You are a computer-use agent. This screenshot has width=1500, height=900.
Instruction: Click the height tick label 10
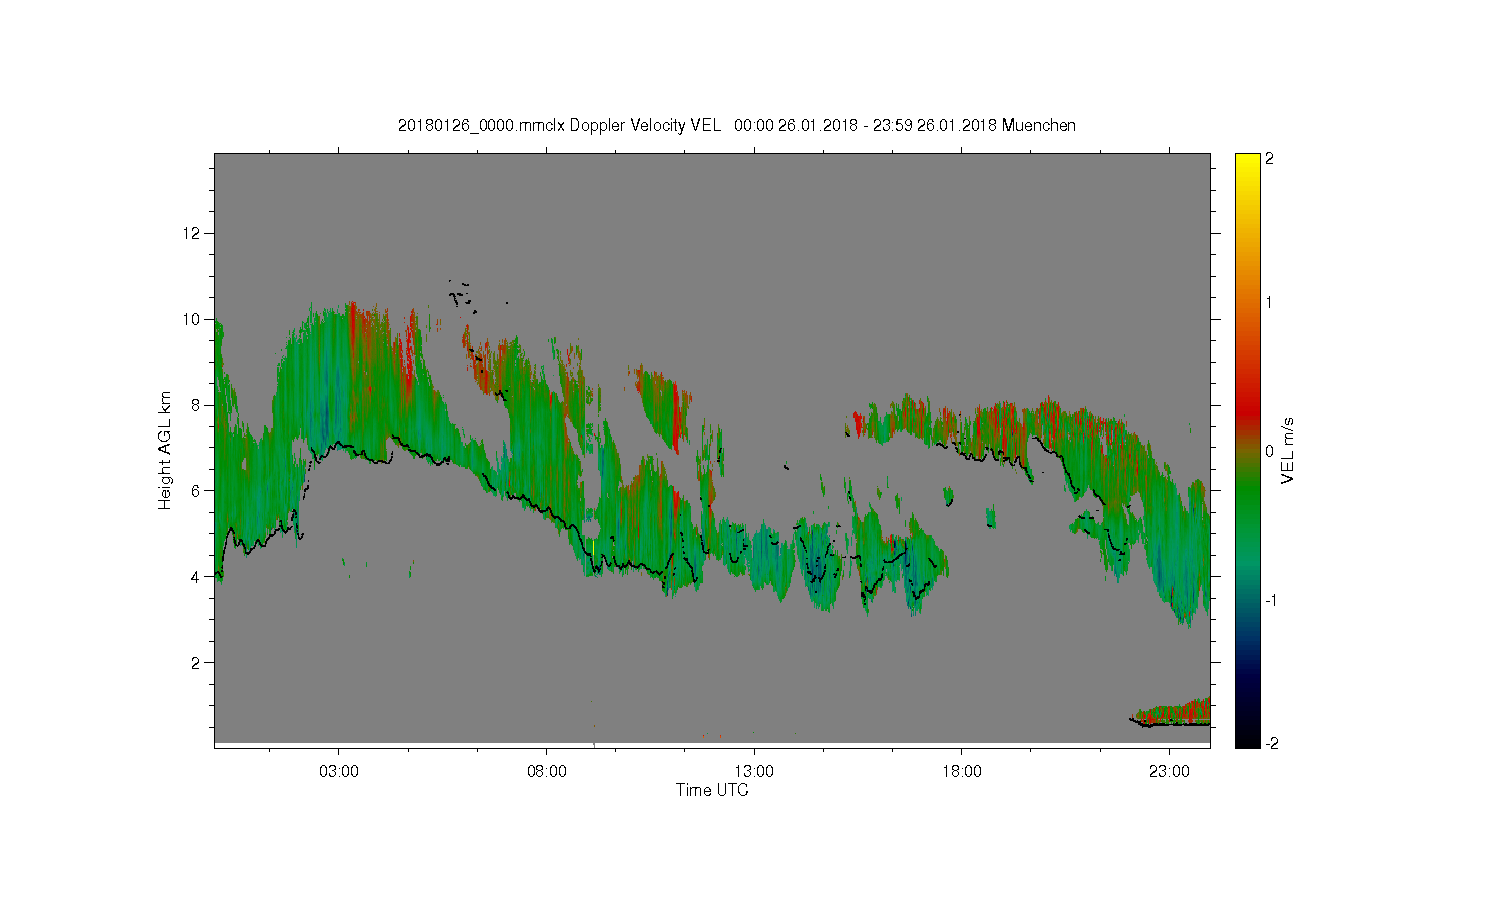192,319
